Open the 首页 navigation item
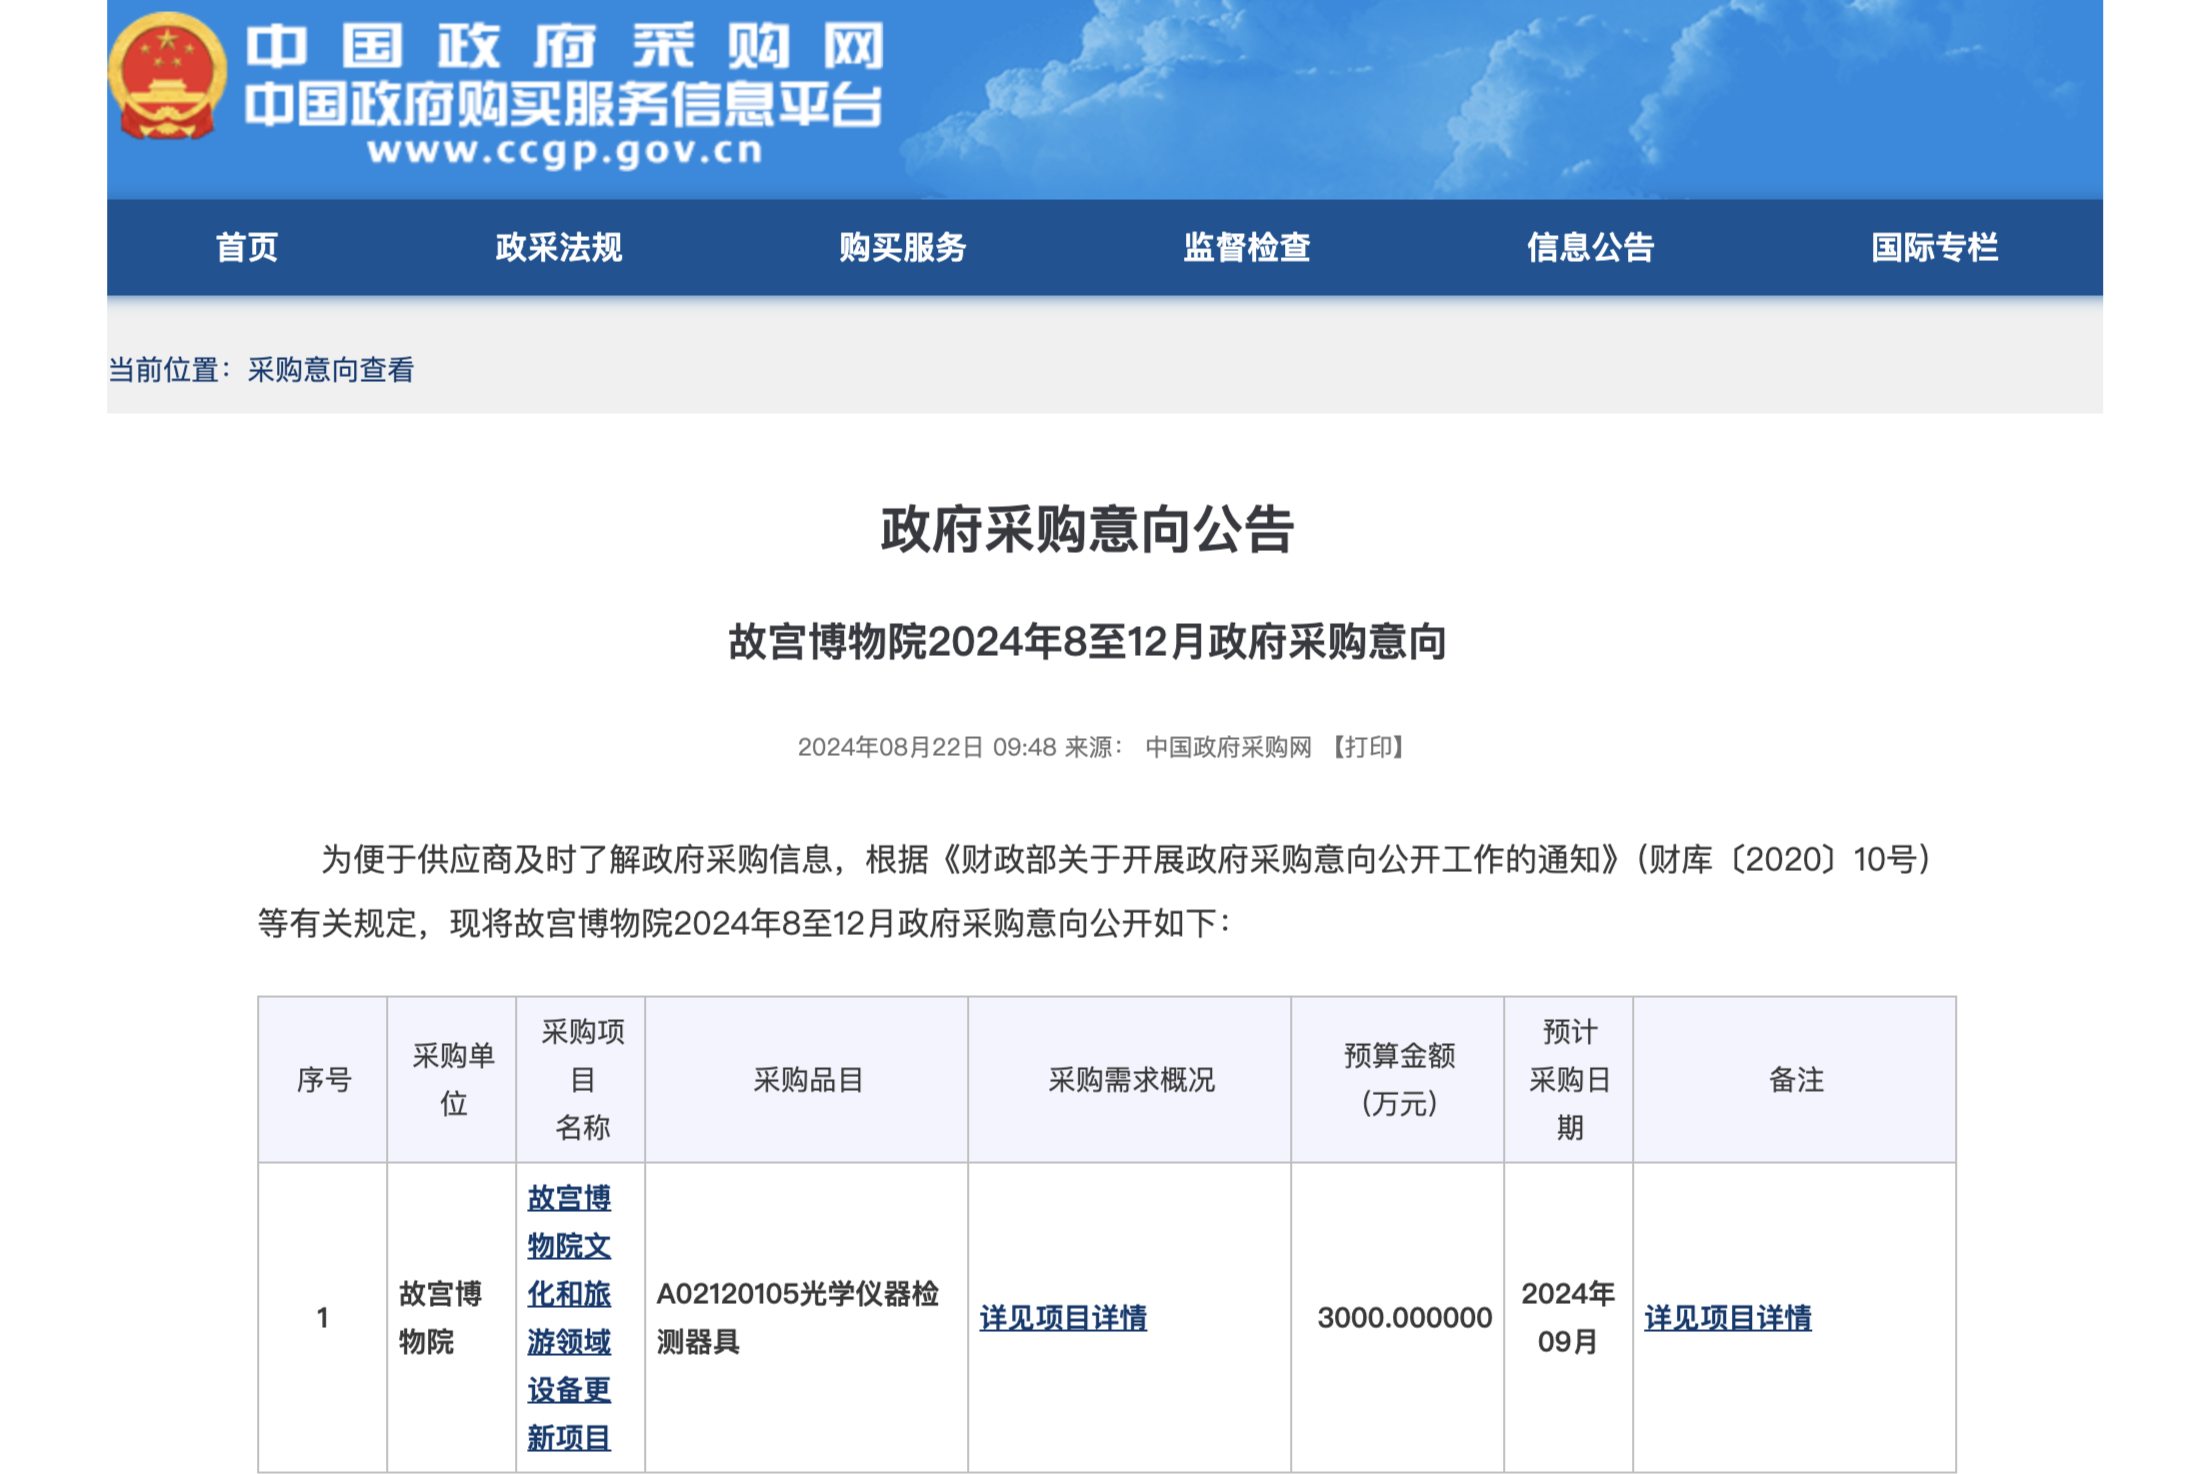 [247, 247]
